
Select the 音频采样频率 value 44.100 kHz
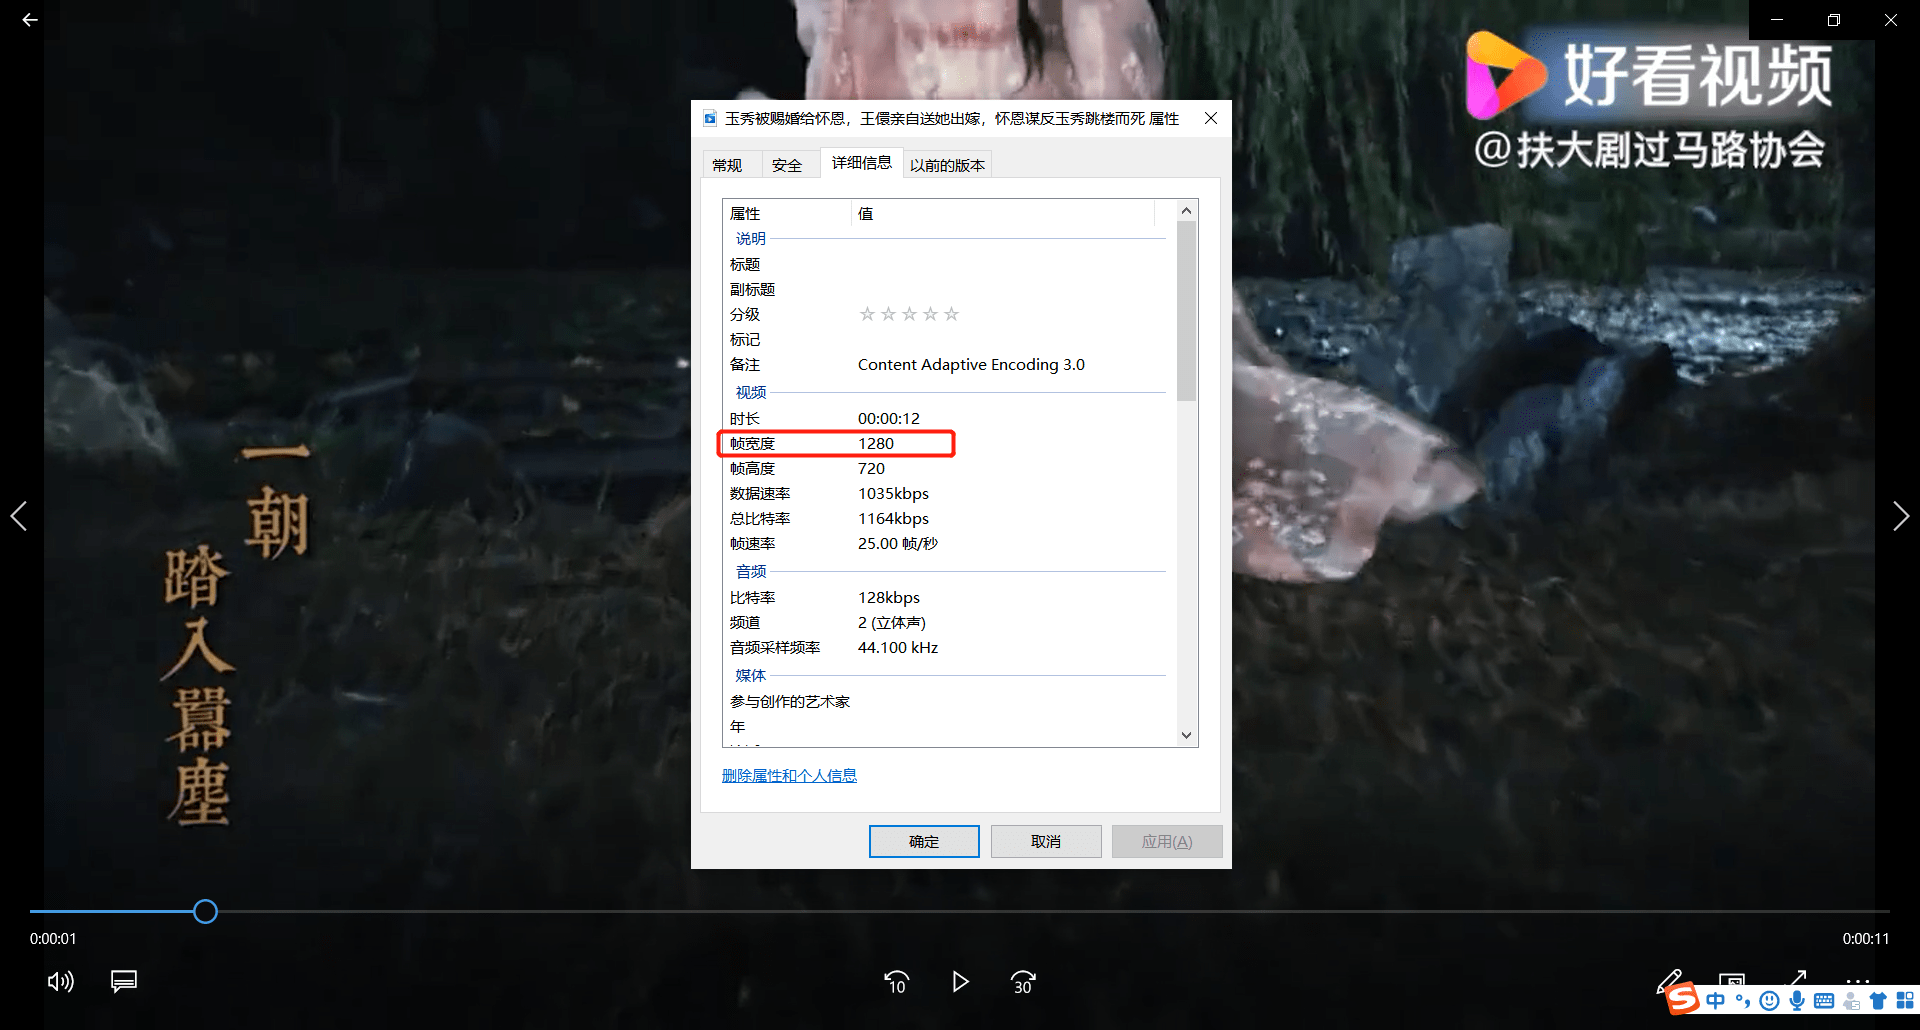pyautogui.click(x=897, y=647)
